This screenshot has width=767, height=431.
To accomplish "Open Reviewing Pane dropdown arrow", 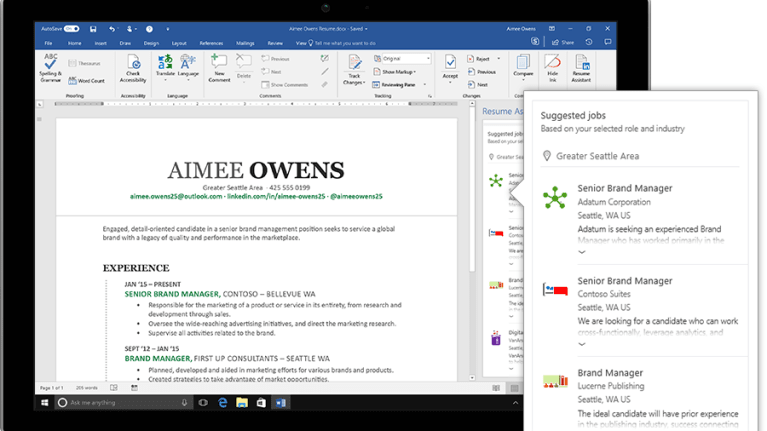I will click(425, 85).
